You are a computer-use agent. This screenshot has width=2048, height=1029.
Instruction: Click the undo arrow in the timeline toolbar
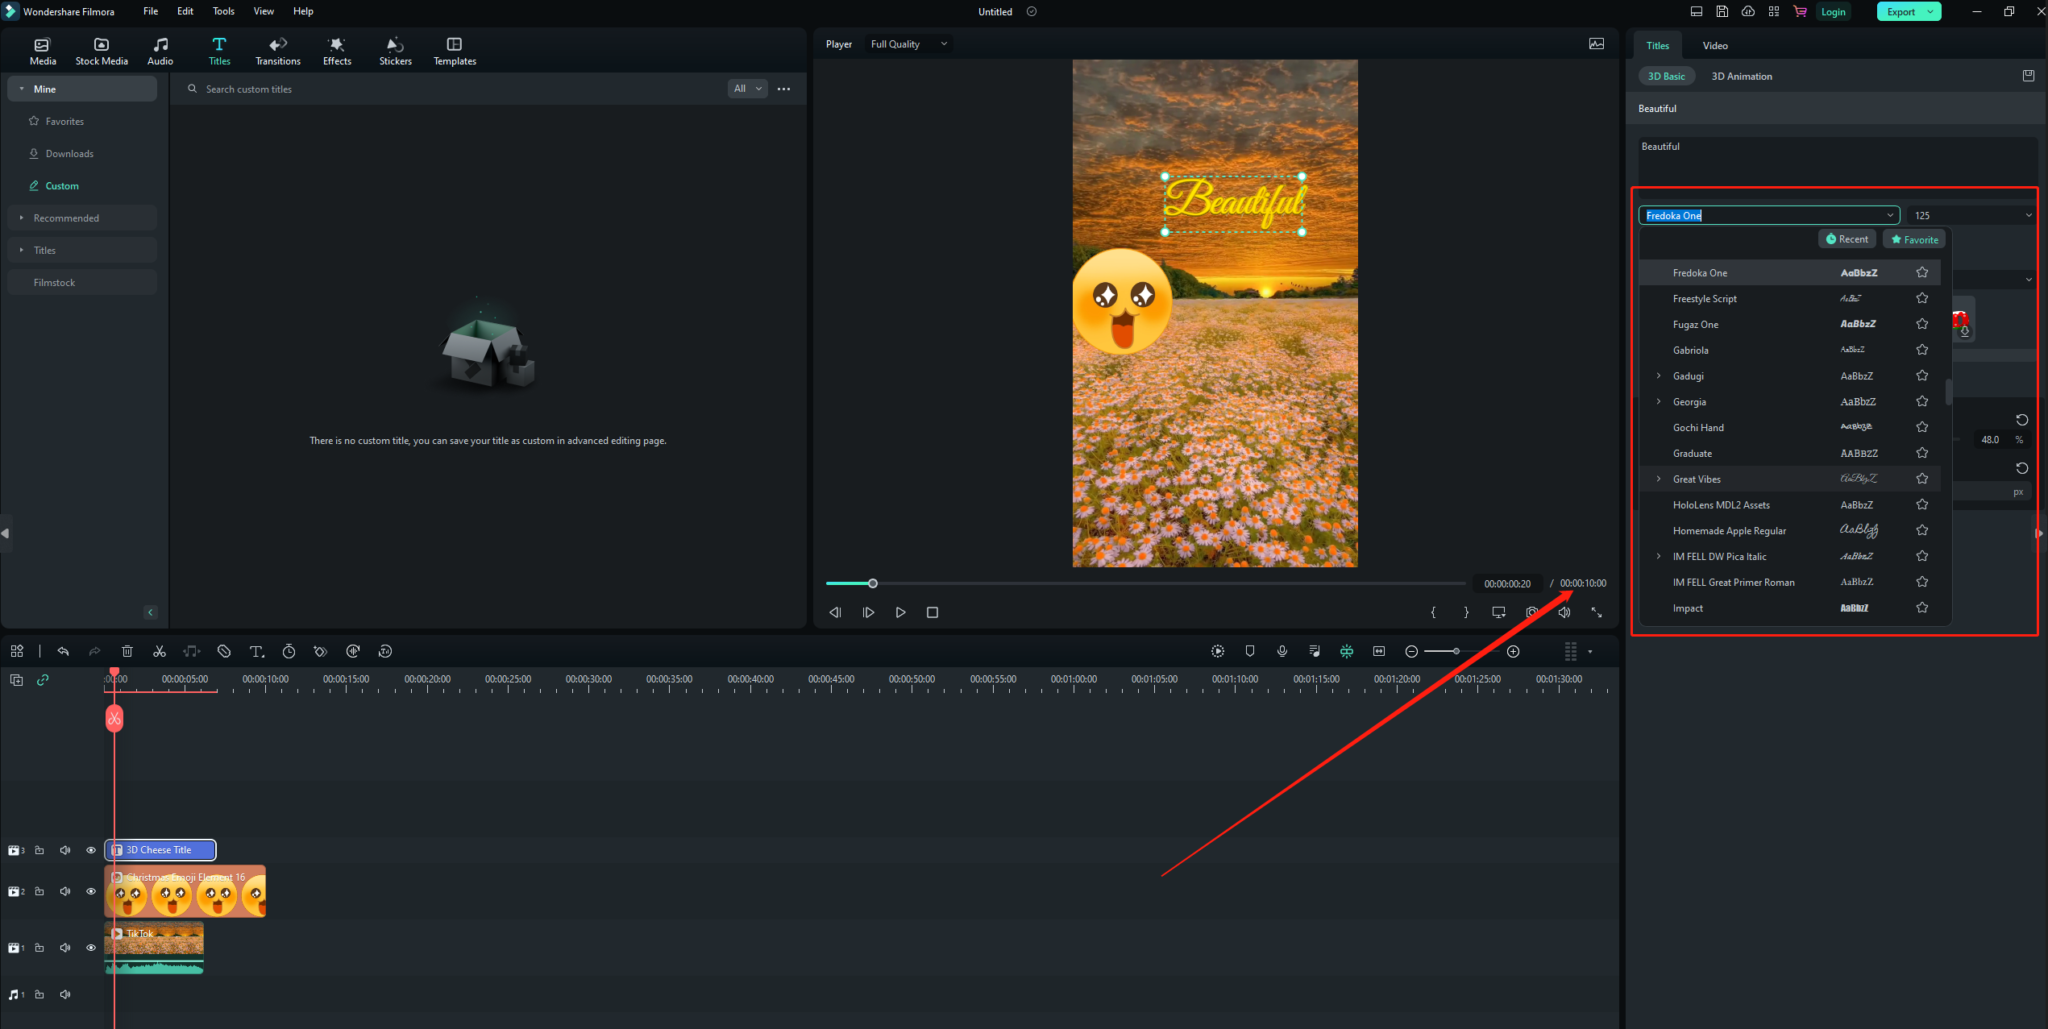[x=63, y=651]
